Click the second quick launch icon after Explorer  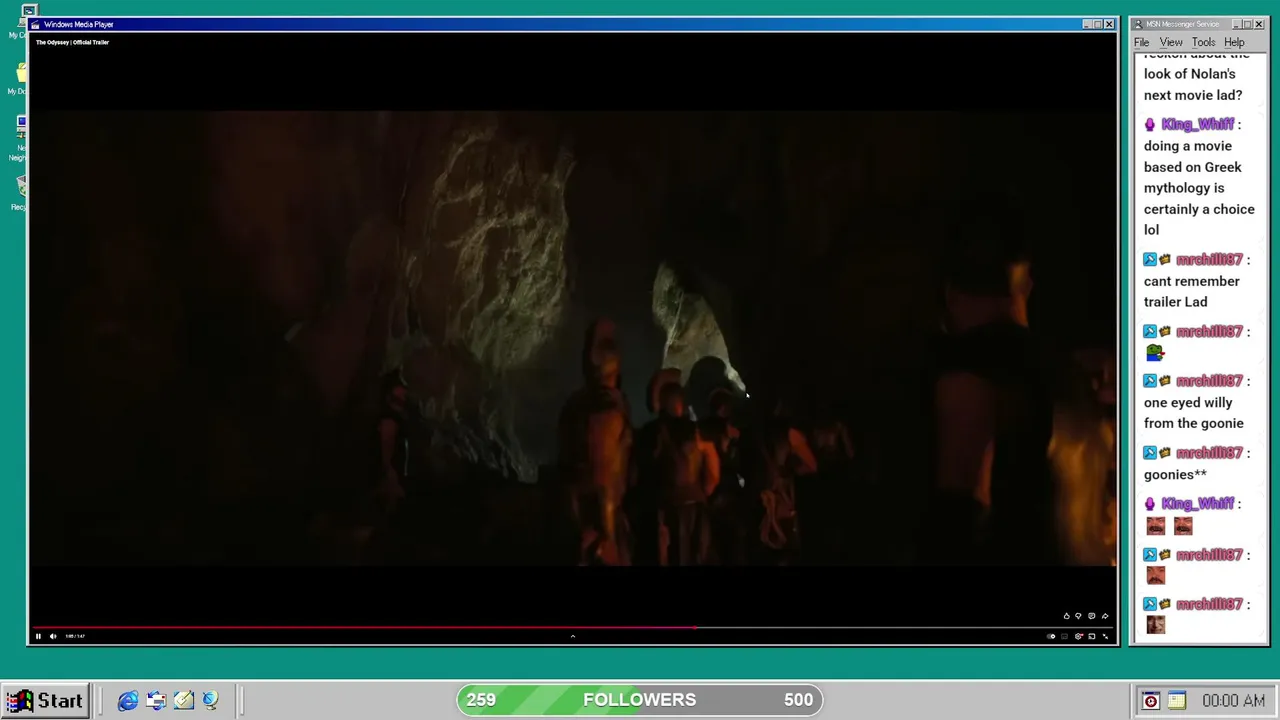[156, 701]
